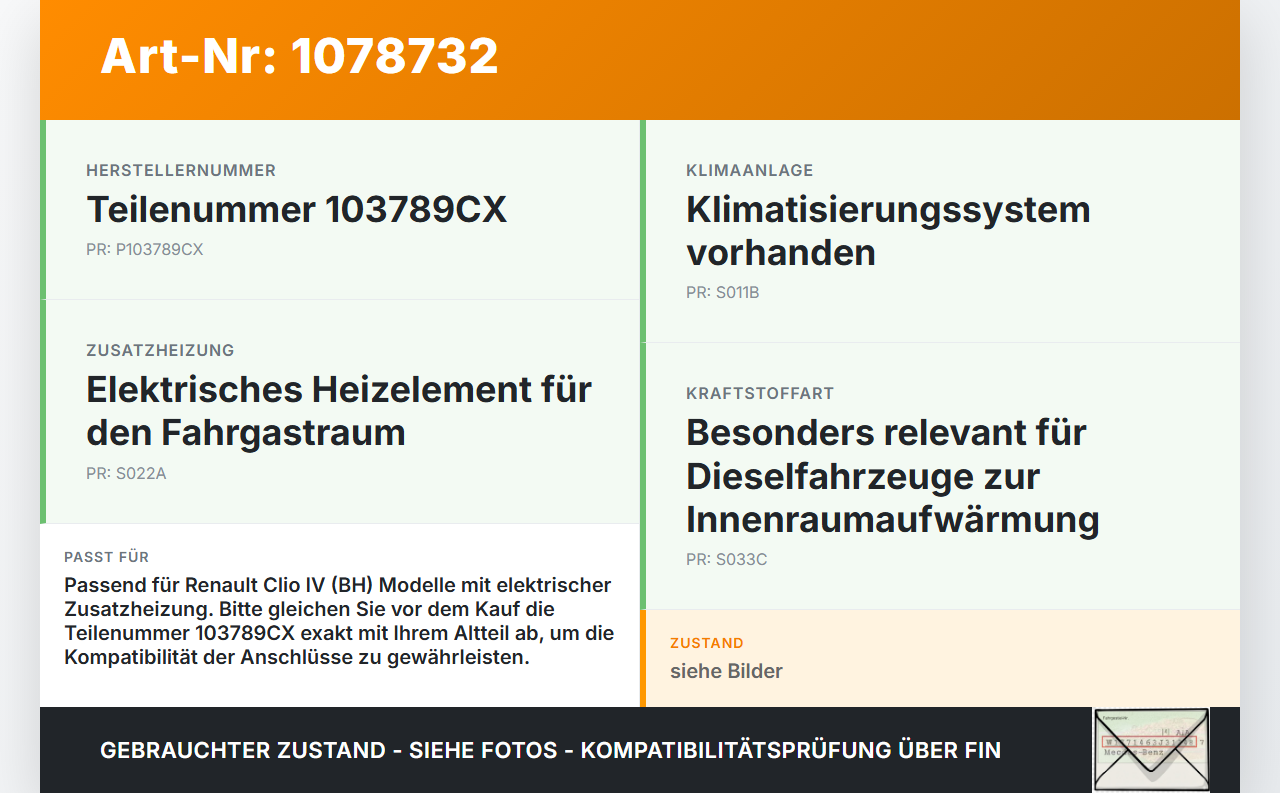Viewport: 1280px width, 793px height.
Task: Select the Art-Nr: 1078732 header title
Action: pyautogui.click(x=299, y=56)
